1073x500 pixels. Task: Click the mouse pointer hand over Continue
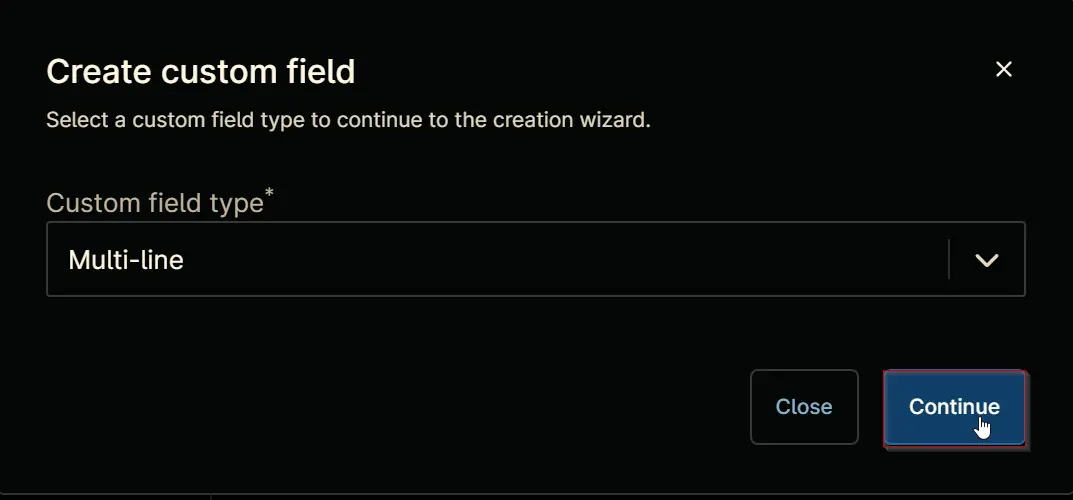click(x=983, y=427)
